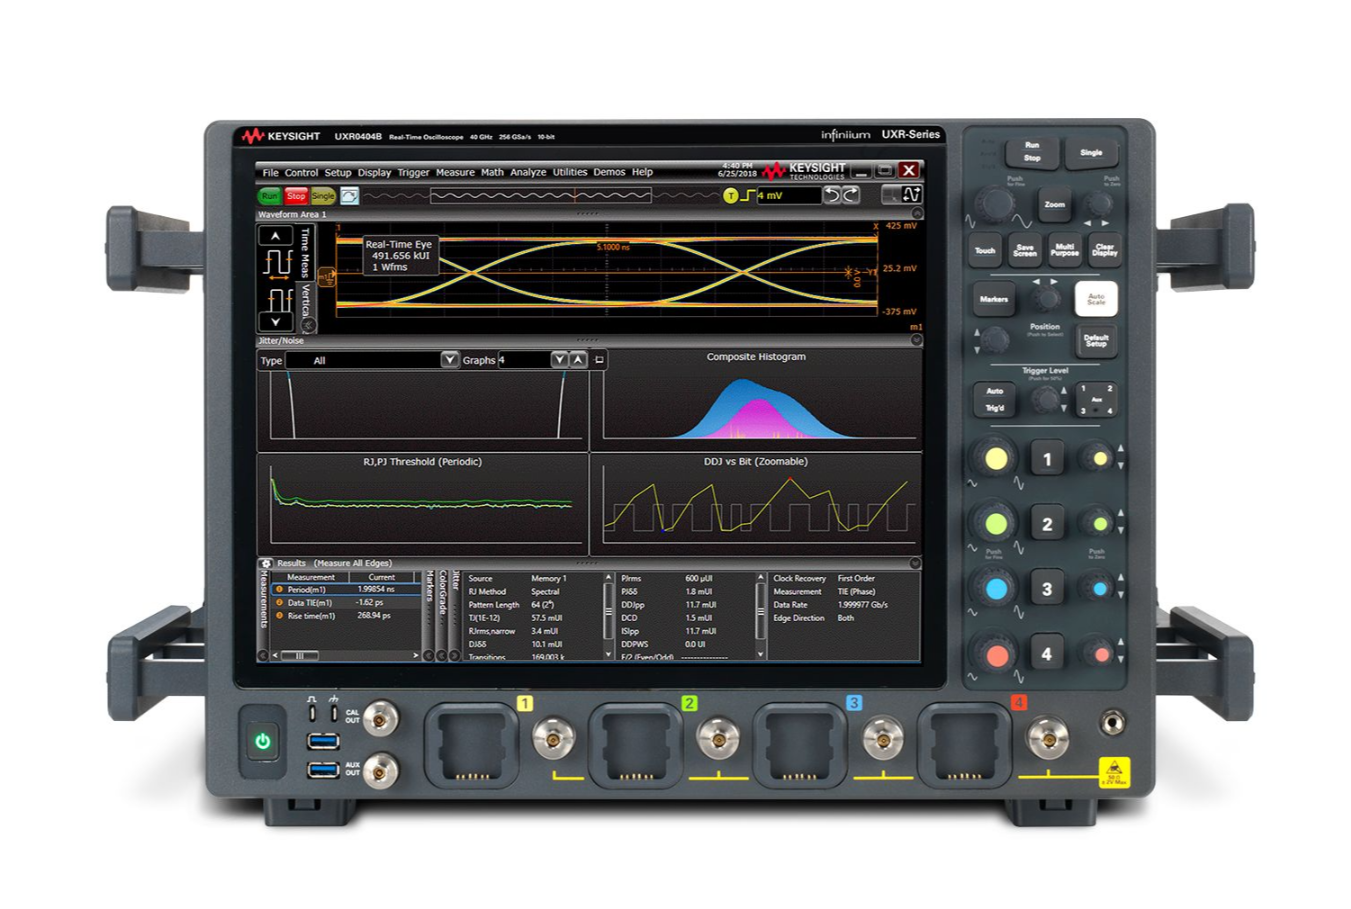Open the Graphs count dropdown

coord(559,360)
